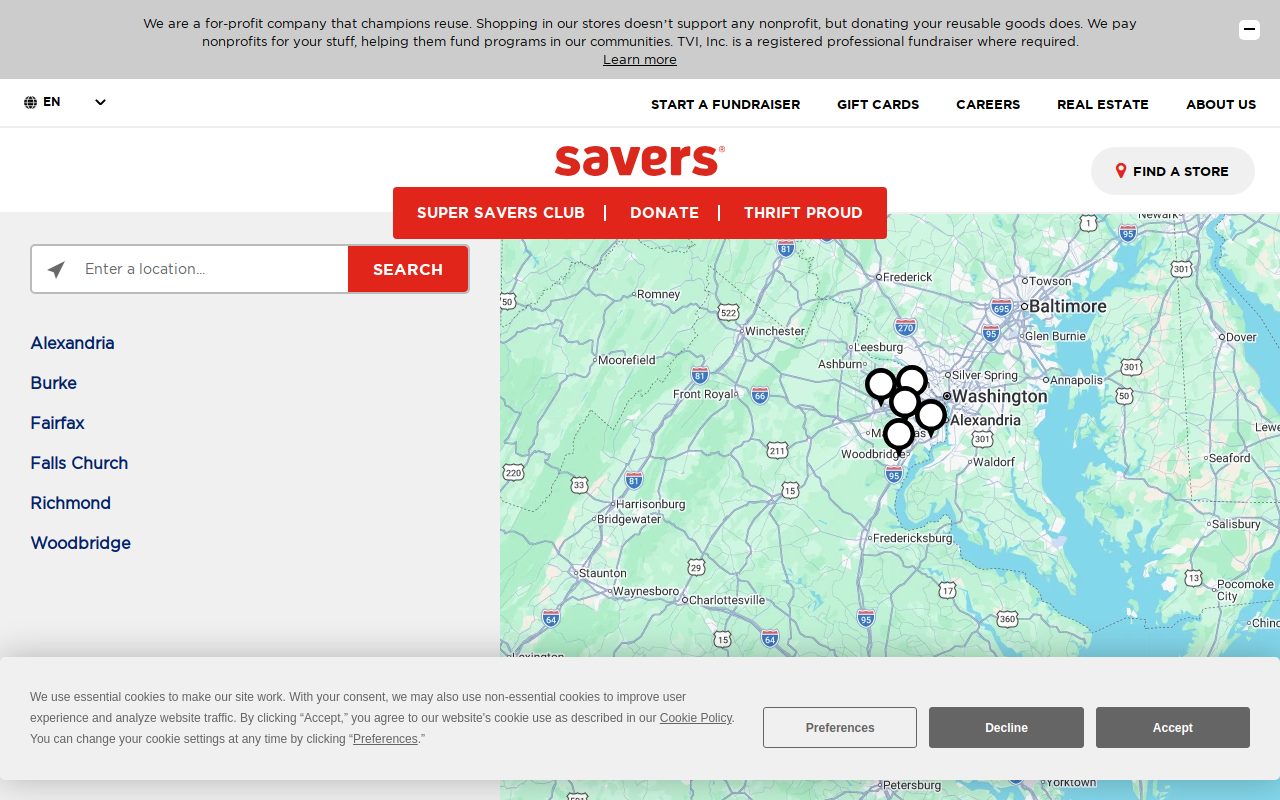
Task: Click Annapolis on the map
Action: 1077,380
